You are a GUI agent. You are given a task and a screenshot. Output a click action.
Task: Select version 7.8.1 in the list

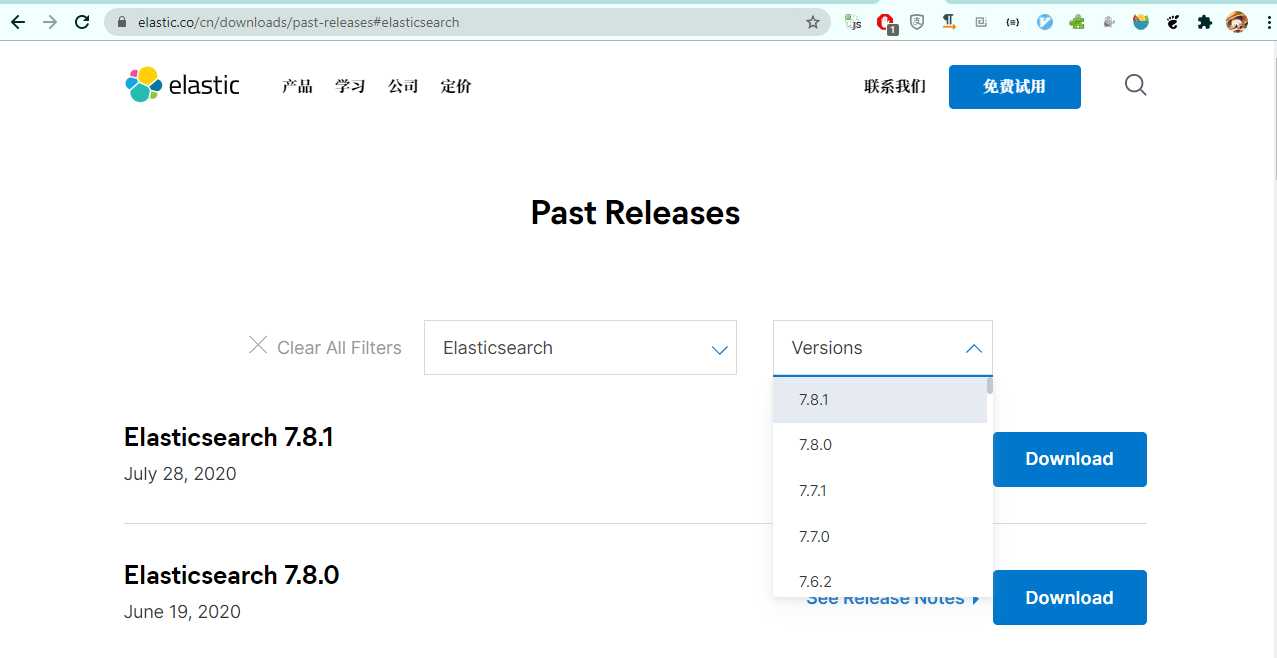coord(880,399)
